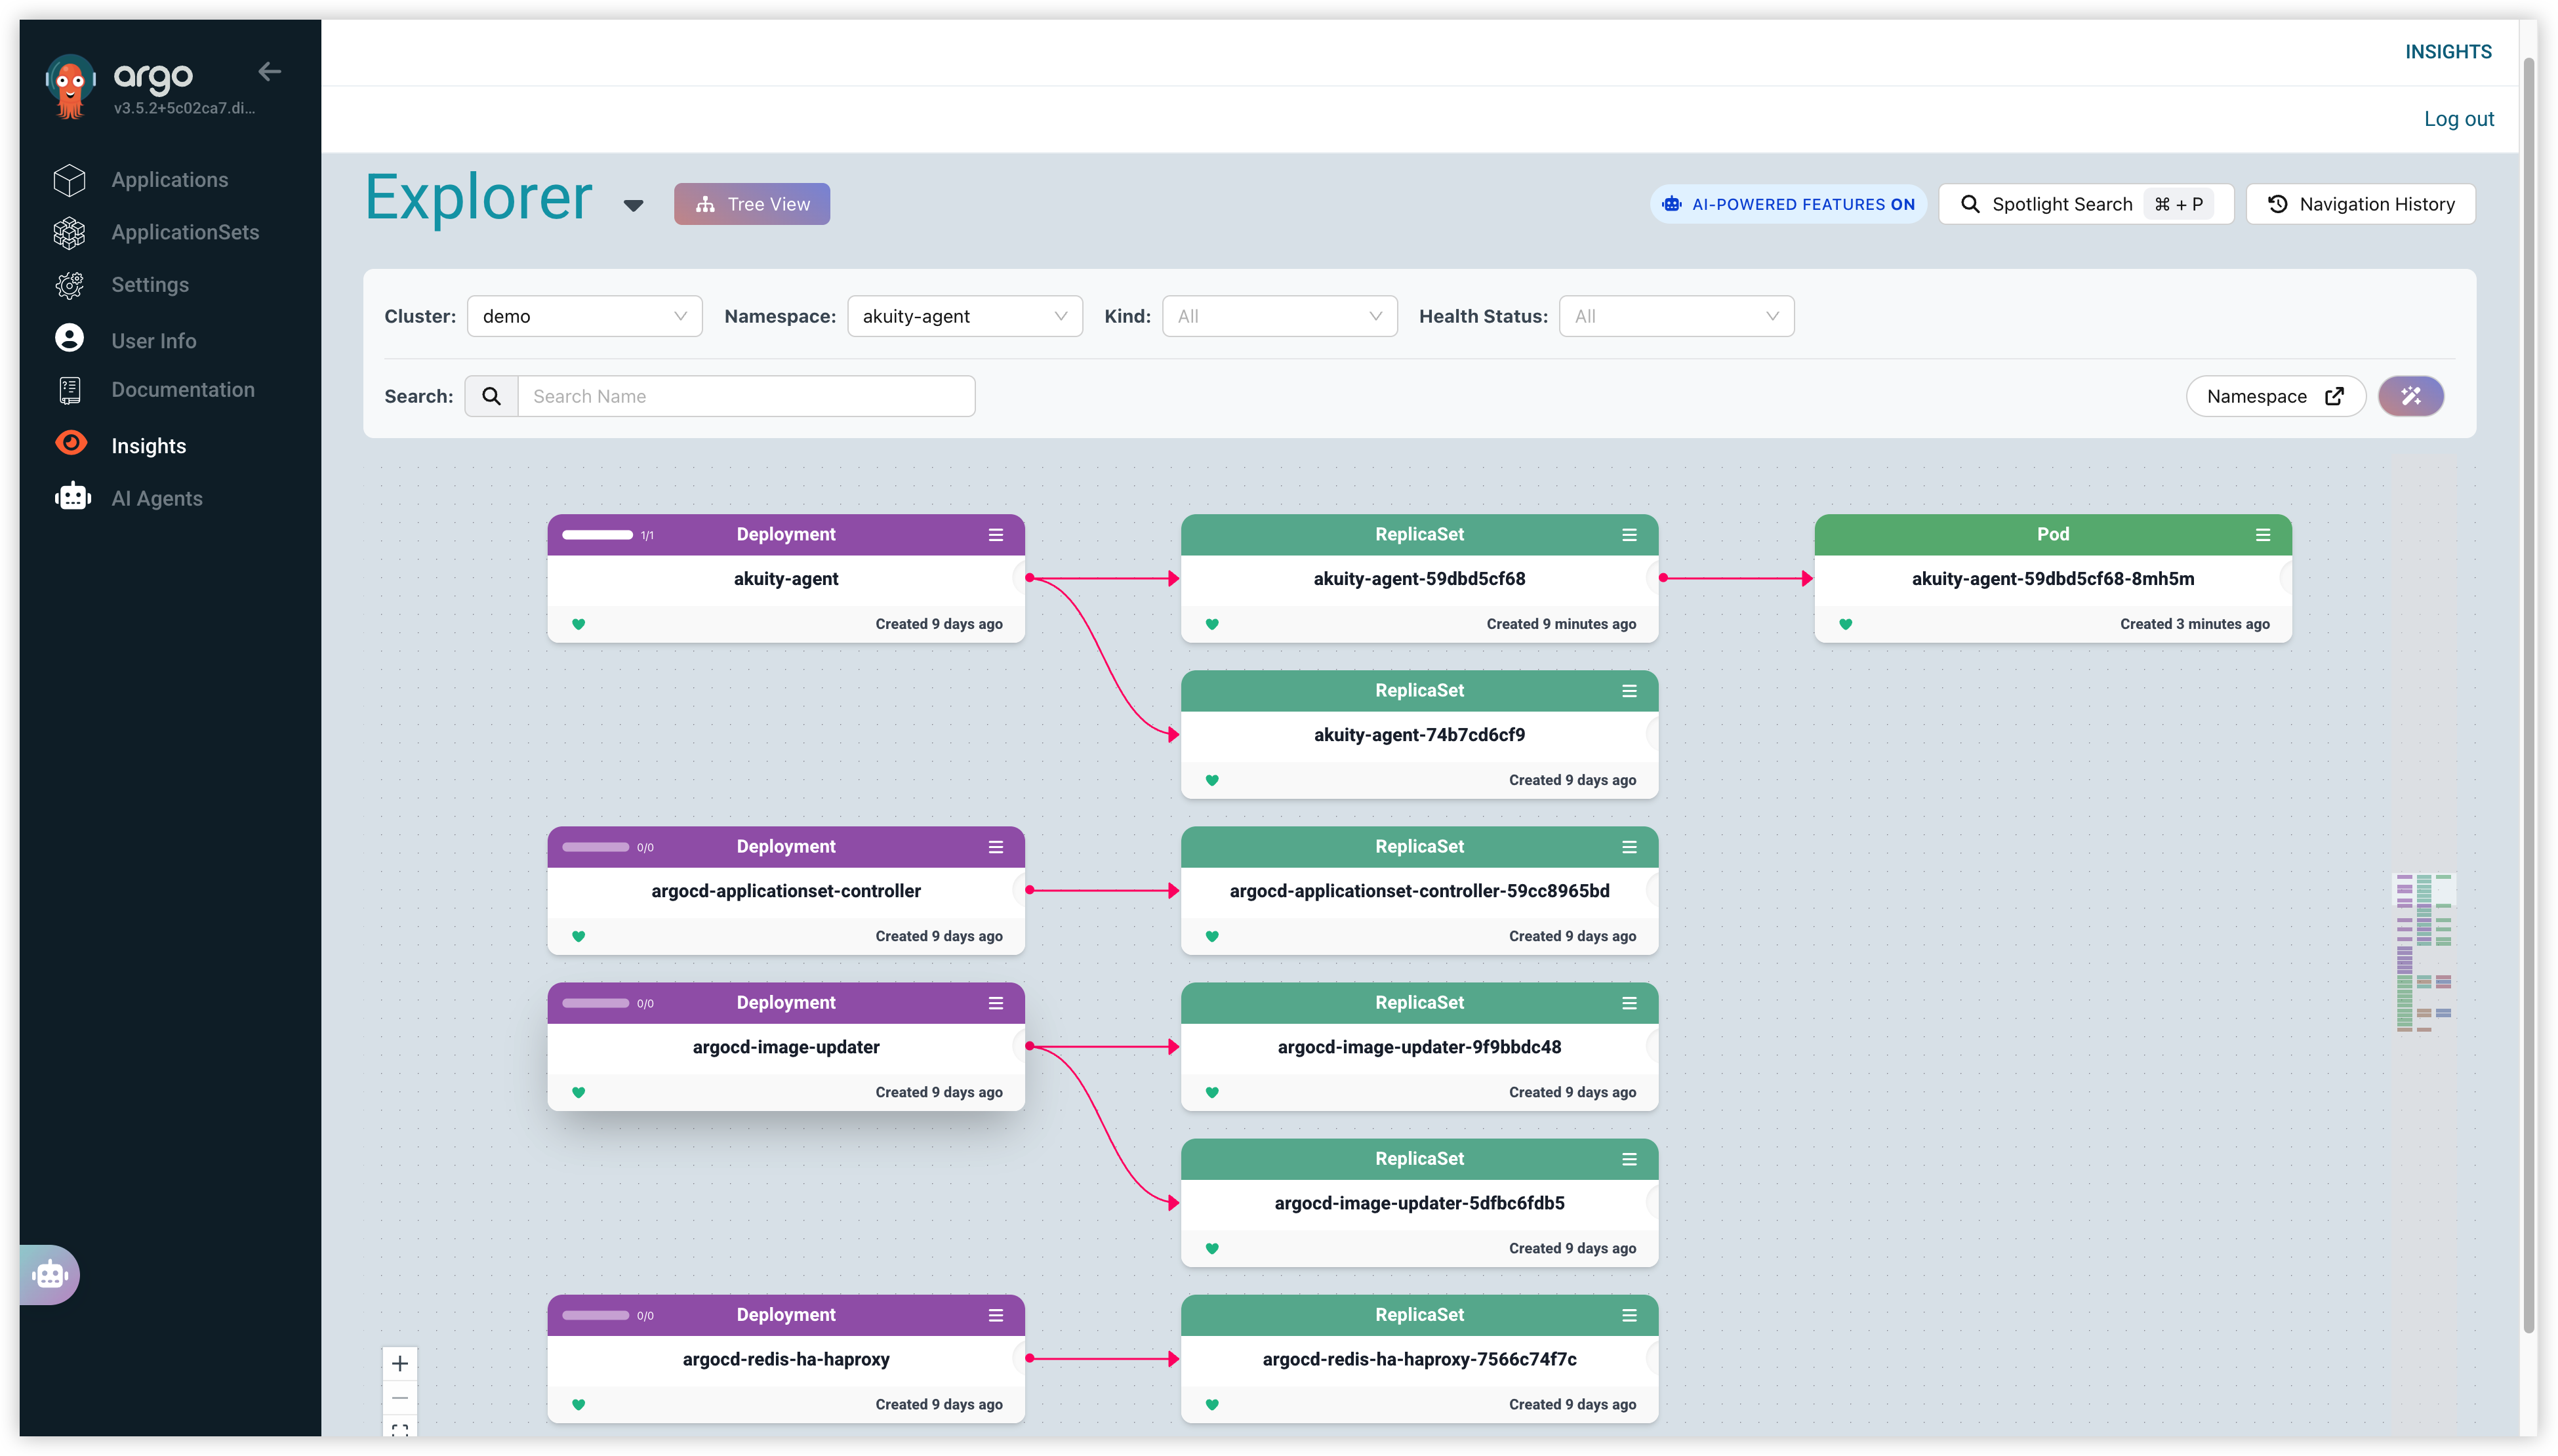Log out of Argo

[x=2459, y=119]
